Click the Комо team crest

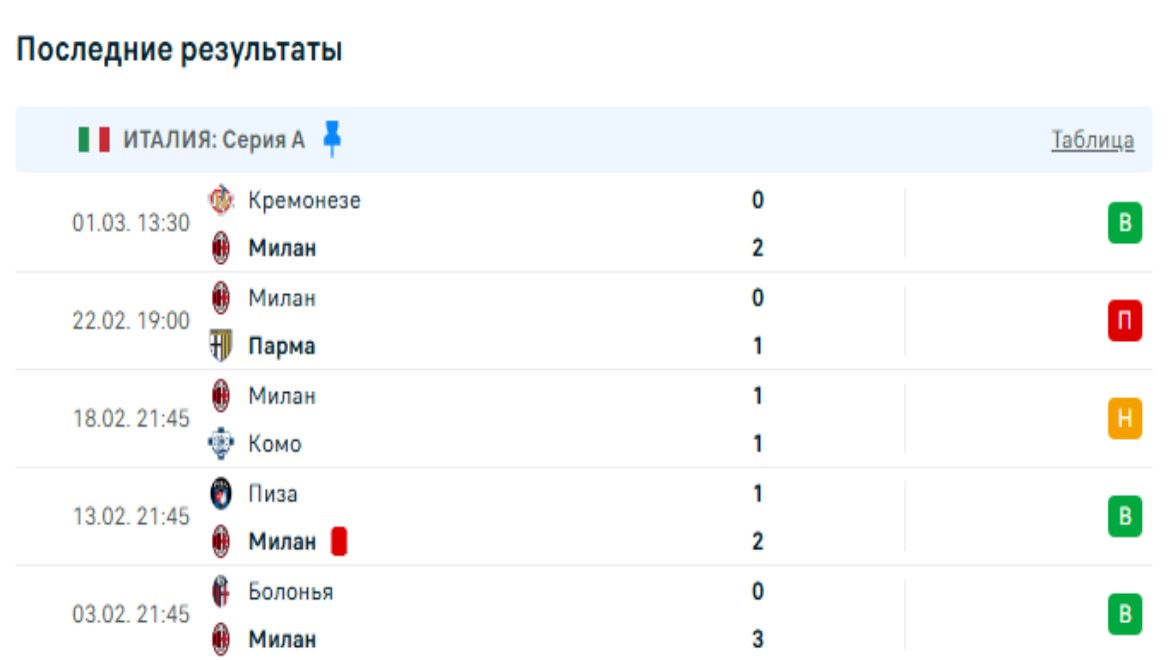221,444
